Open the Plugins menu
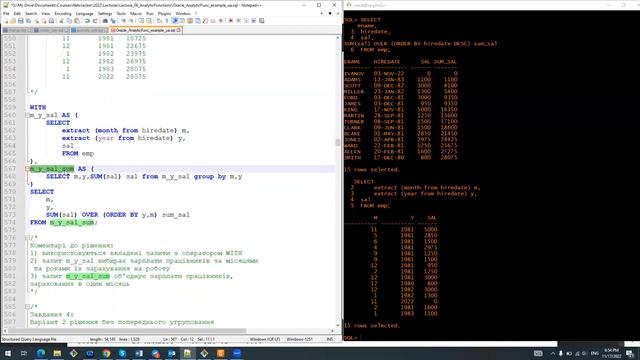Screen dimensions: 640x360 click(x=164, y=13)
